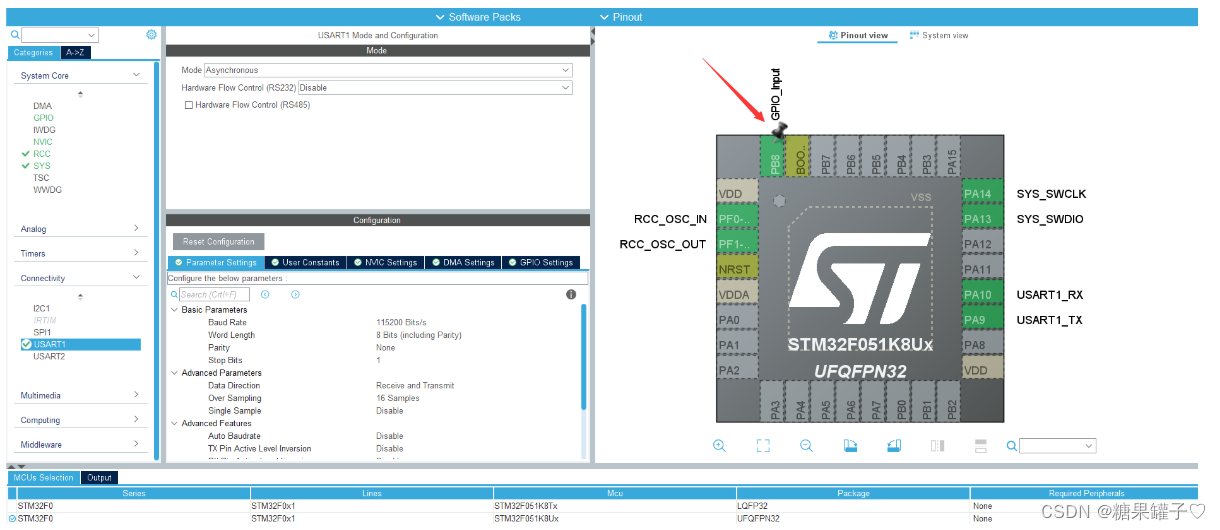Switch to Pinout view
Screen dimensions: 1220x530
857,35
